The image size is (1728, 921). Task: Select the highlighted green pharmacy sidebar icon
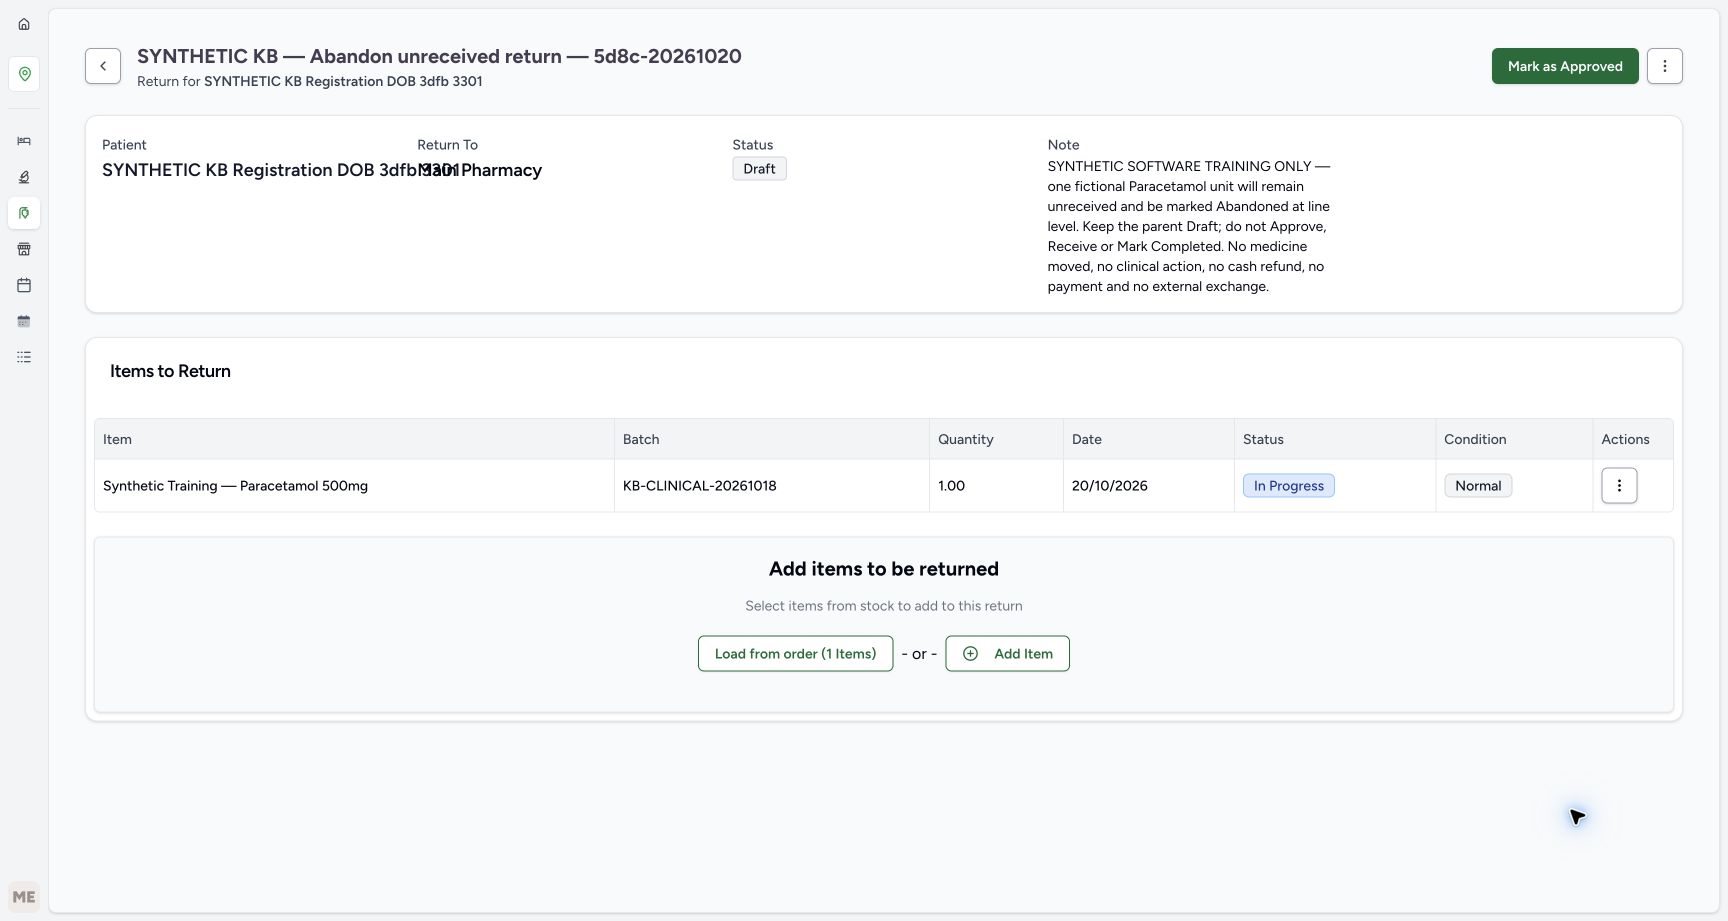tap(24, 213)
